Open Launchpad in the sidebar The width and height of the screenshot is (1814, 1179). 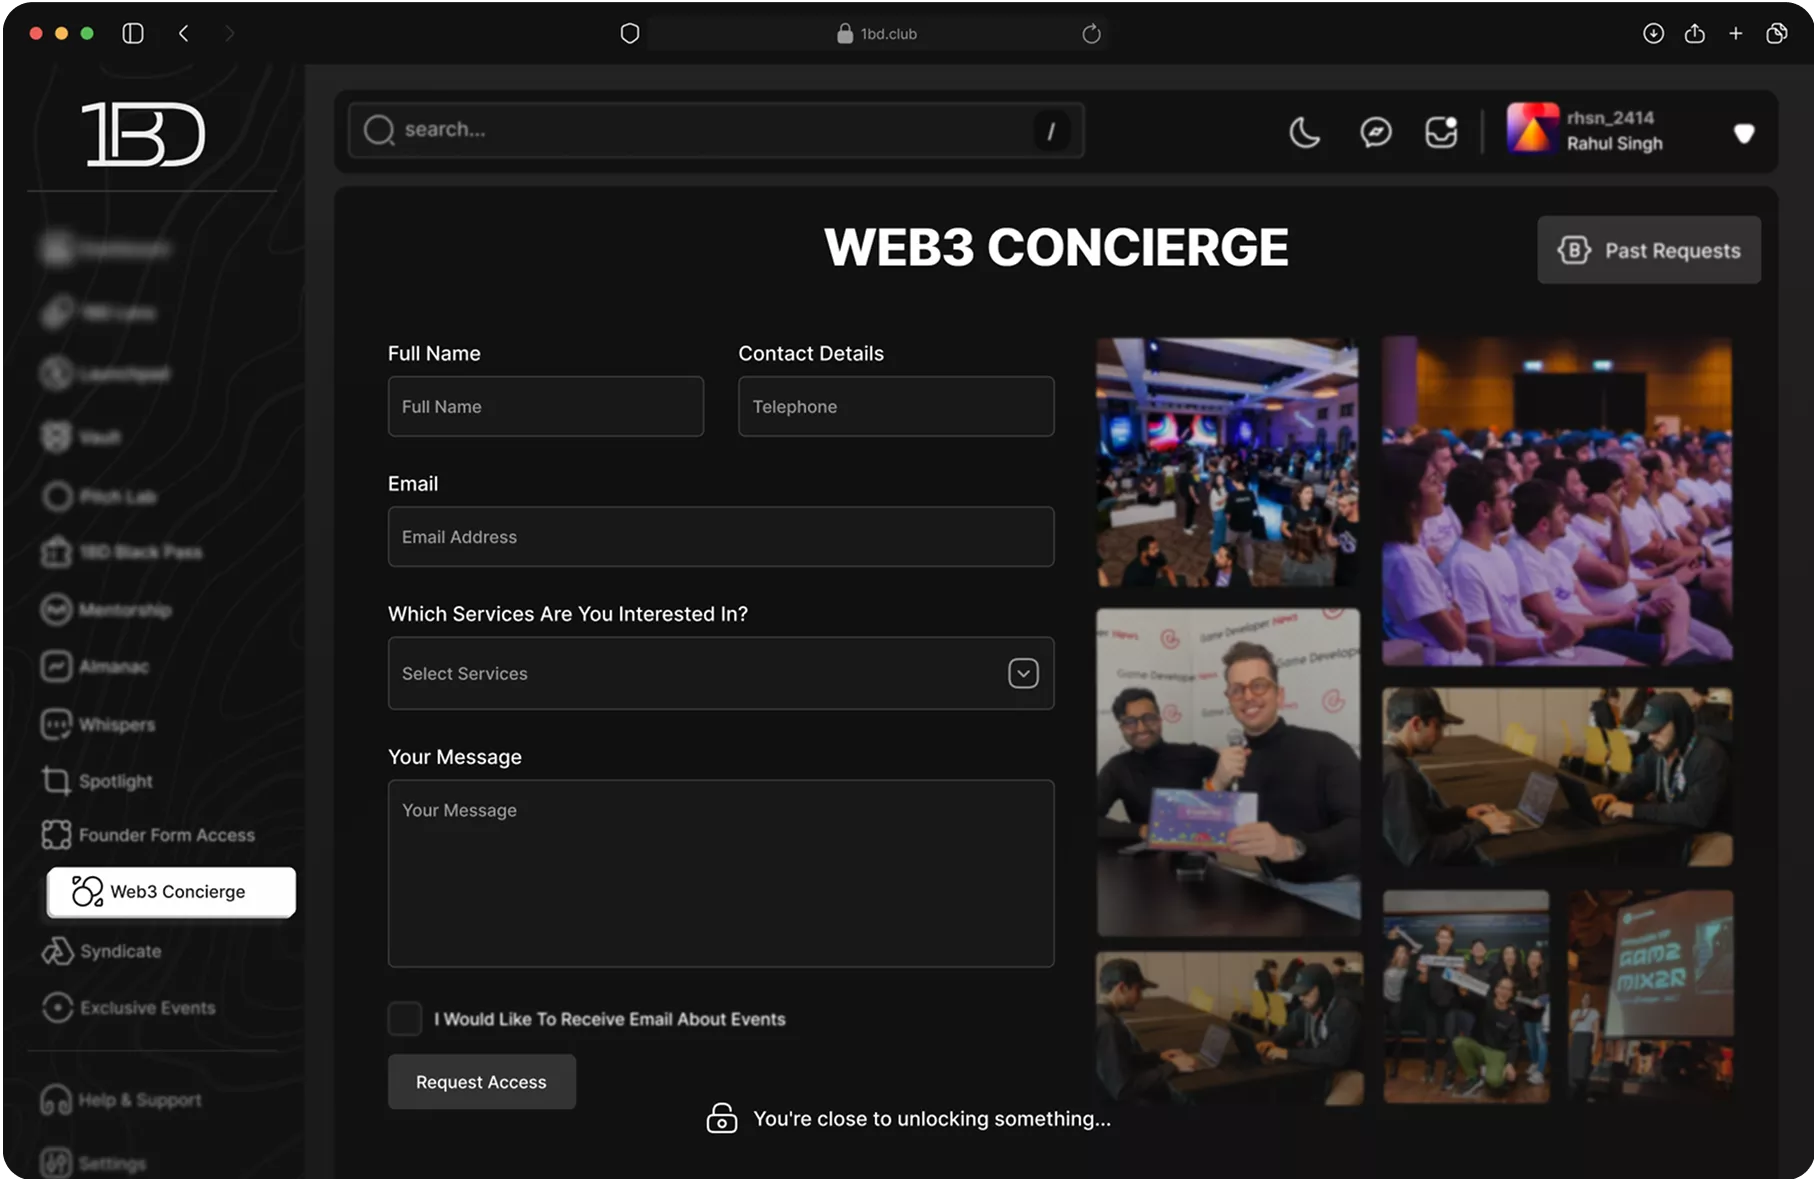coord(105,374)
